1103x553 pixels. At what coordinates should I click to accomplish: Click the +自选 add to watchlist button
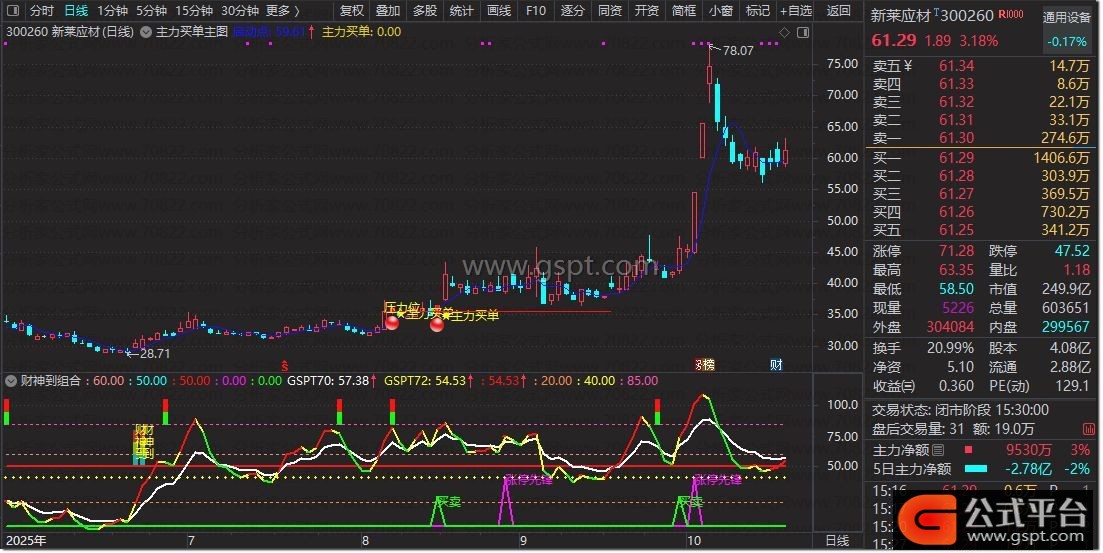click(x=794, y=11)
